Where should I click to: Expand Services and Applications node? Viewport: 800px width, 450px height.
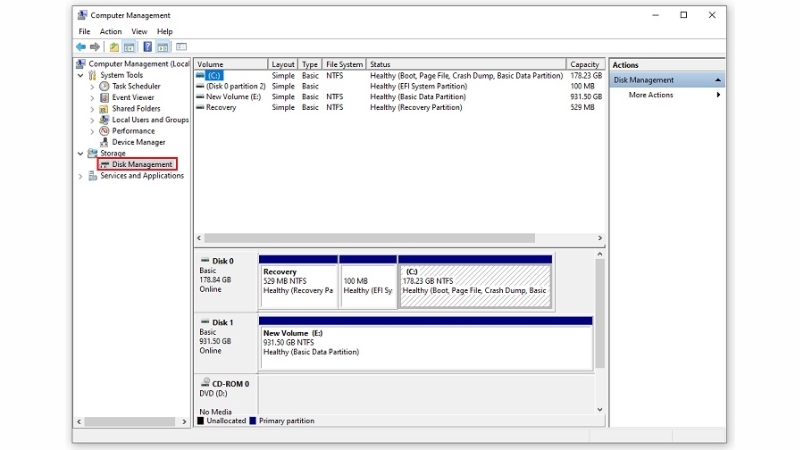pyautogui.click(x=81, y=176)
